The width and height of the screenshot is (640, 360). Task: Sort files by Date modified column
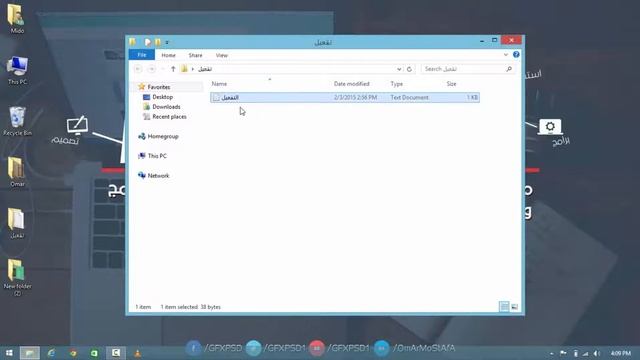pos(351,84)
